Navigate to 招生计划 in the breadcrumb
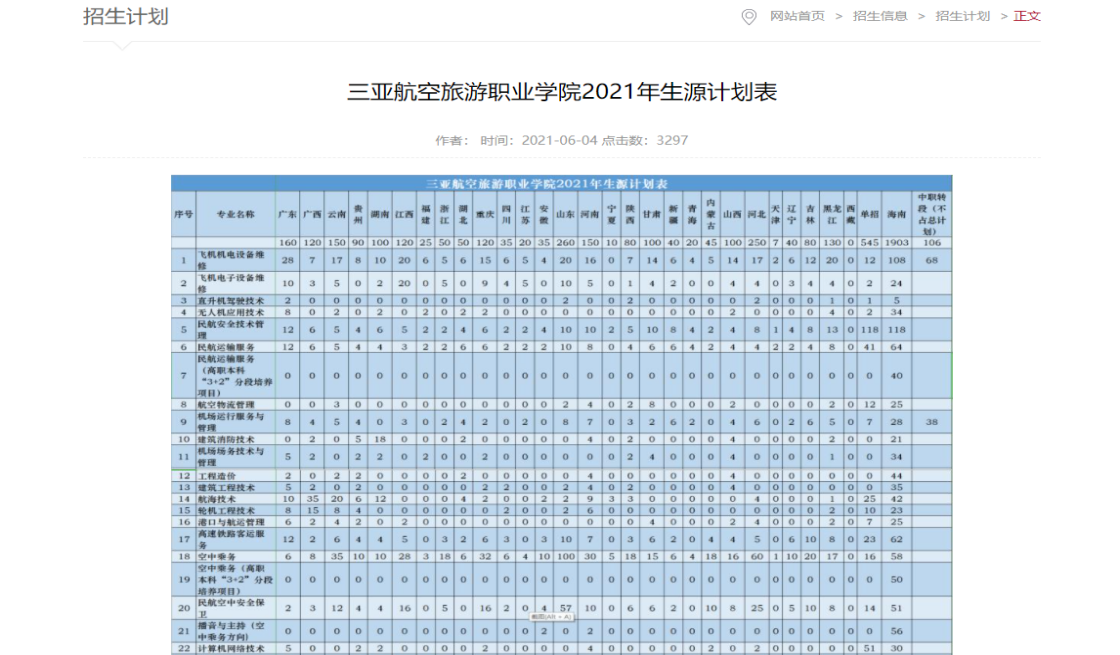The height and width of the screenshot is (655, 1120). 962,16
